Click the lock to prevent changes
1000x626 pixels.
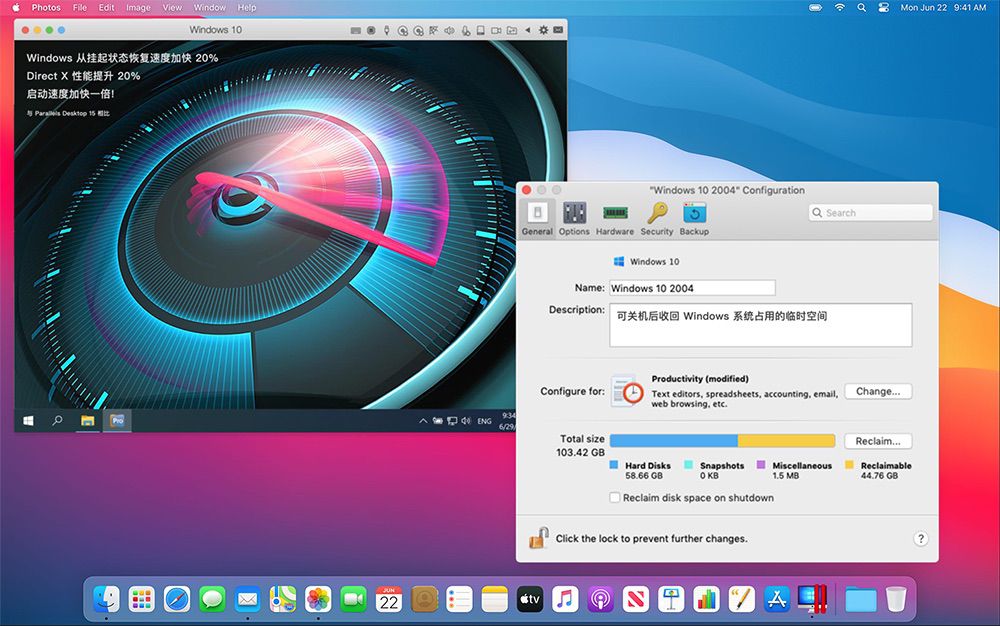539,538
